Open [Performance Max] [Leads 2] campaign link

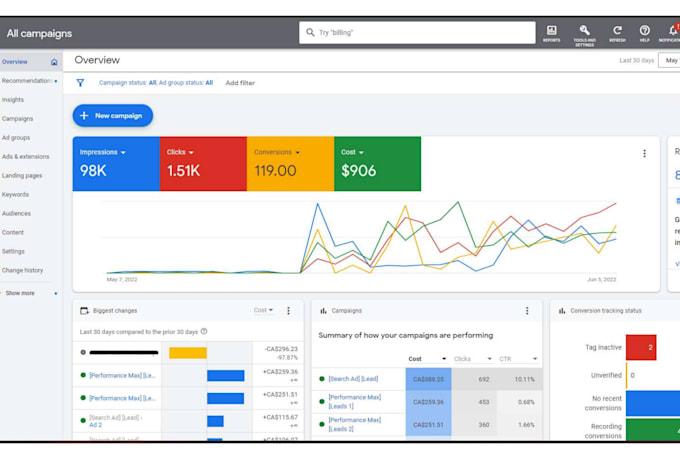355,424
